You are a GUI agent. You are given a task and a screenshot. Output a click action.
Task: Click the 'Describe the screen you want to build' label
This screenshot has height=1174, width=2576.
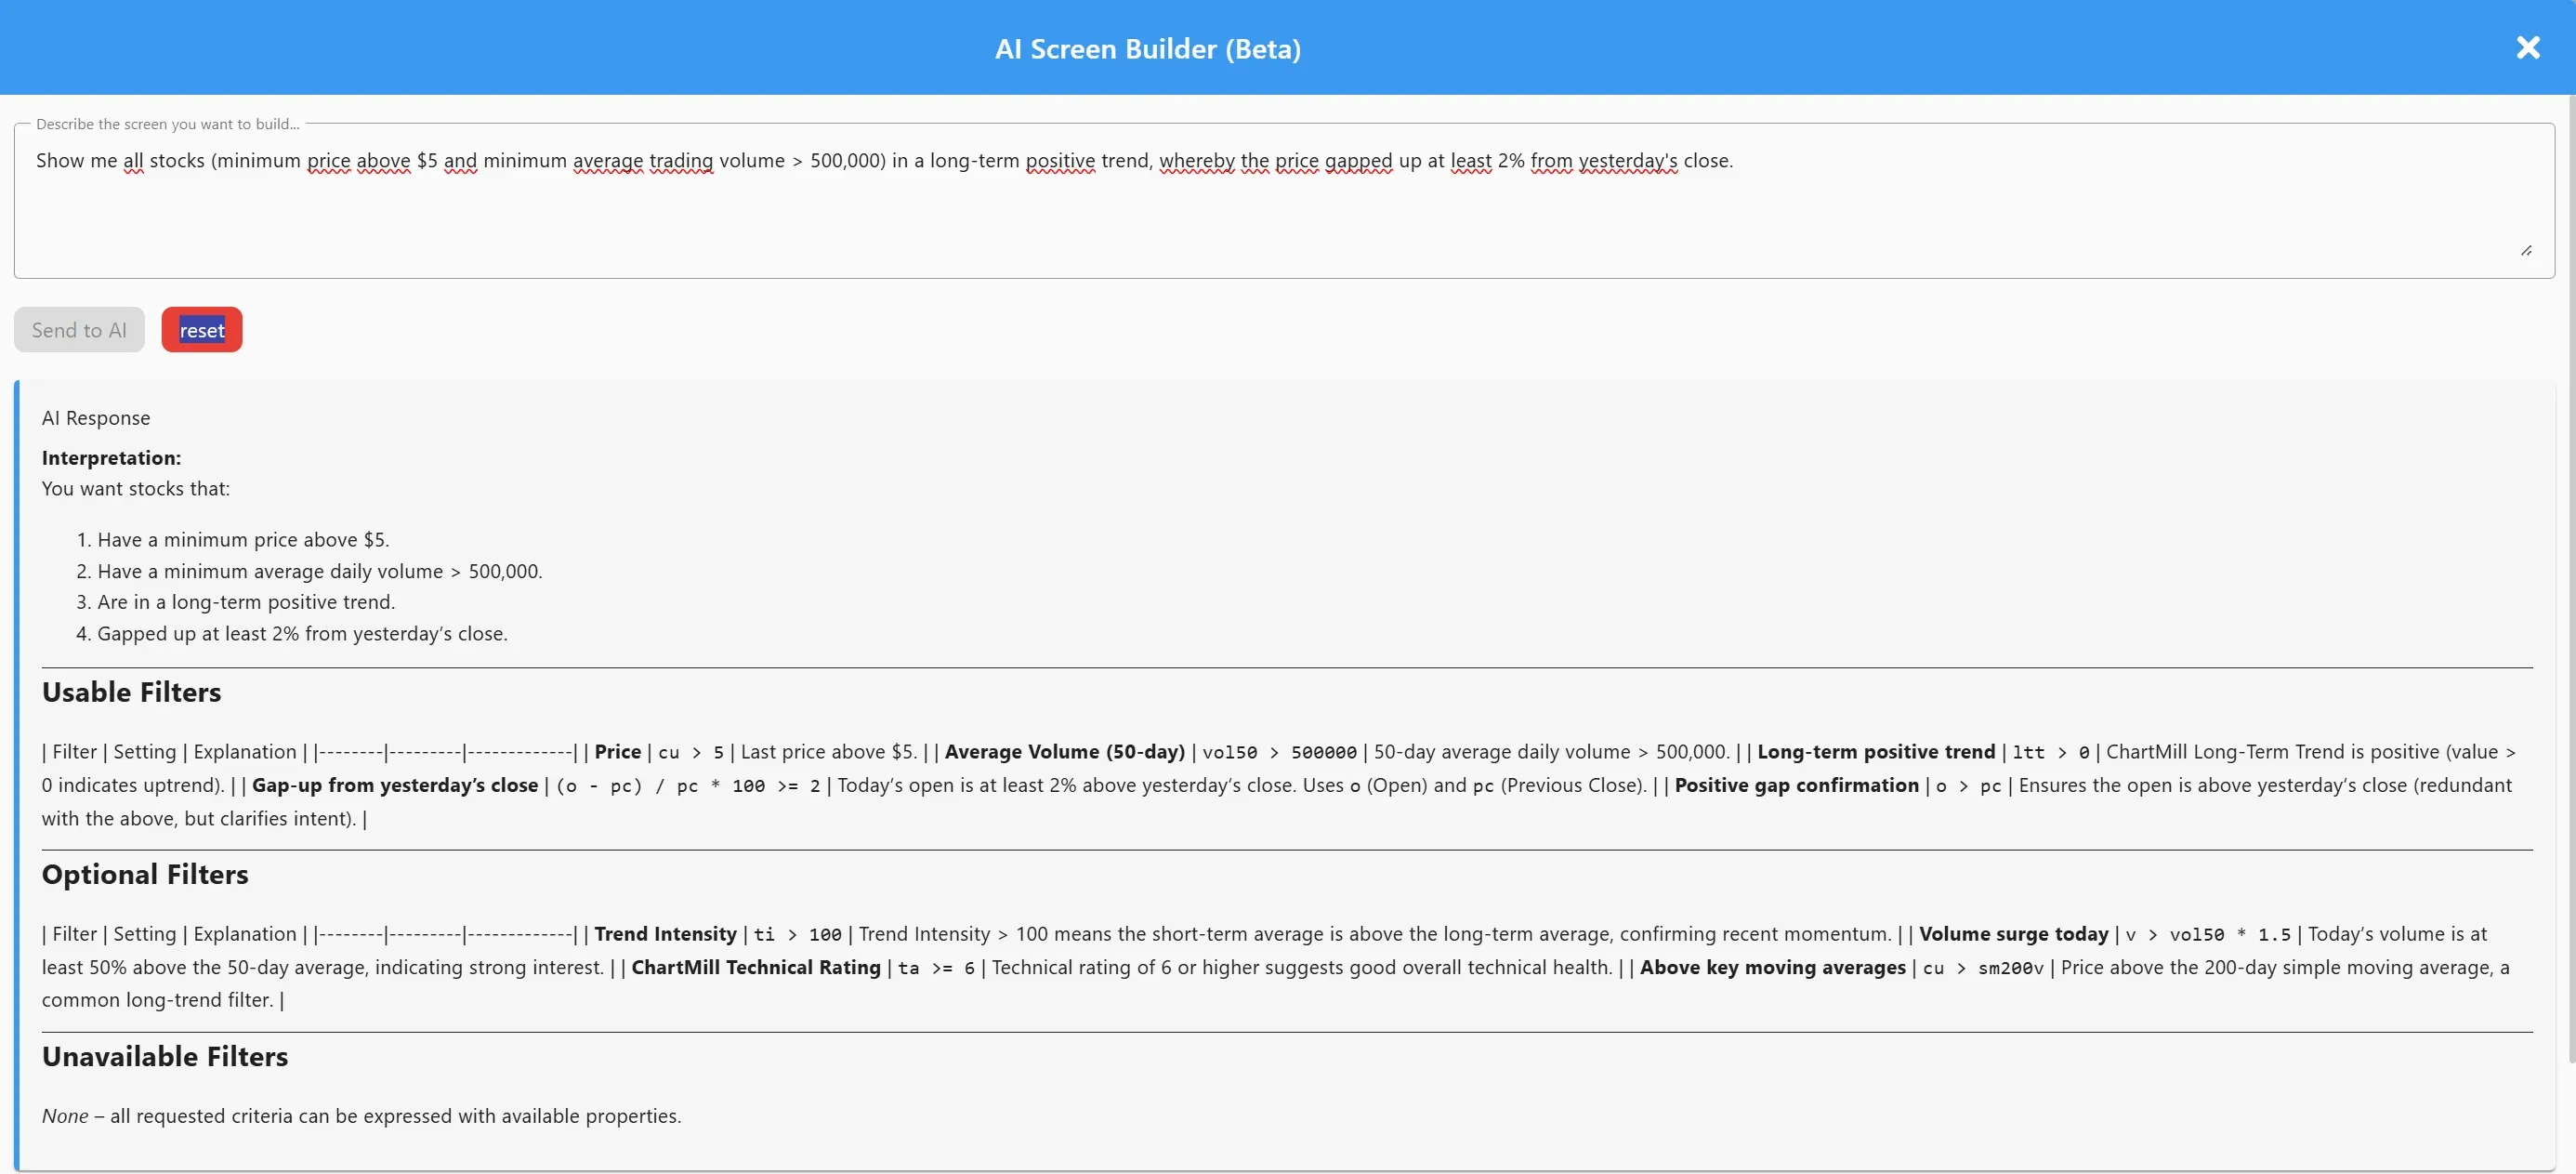coord(167,123)
